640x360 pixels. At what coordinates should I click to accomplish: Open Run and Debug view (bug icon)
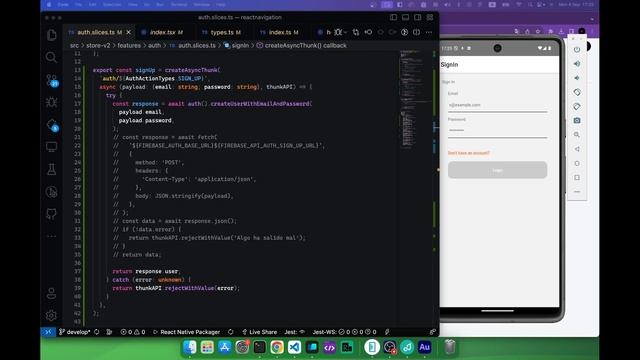[51, 102]
